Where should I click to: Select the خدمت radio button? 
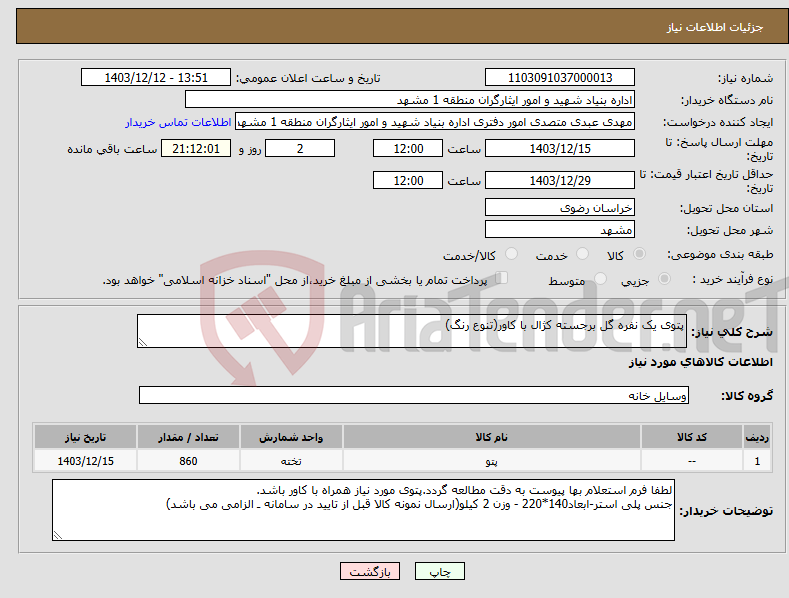(582, 254)
